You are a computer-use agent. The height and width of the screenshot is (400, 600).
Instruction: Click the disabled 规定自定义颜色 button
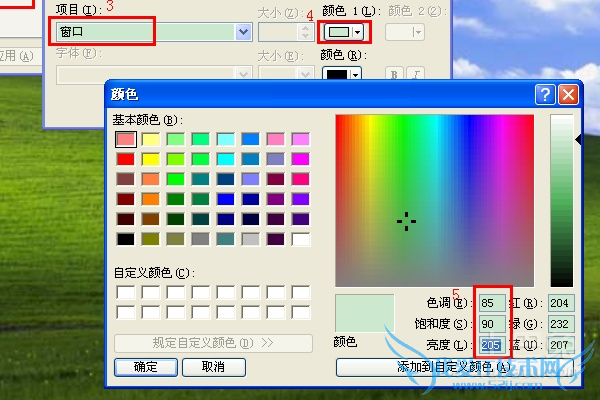pyautogui.click(x=213, y=343)
